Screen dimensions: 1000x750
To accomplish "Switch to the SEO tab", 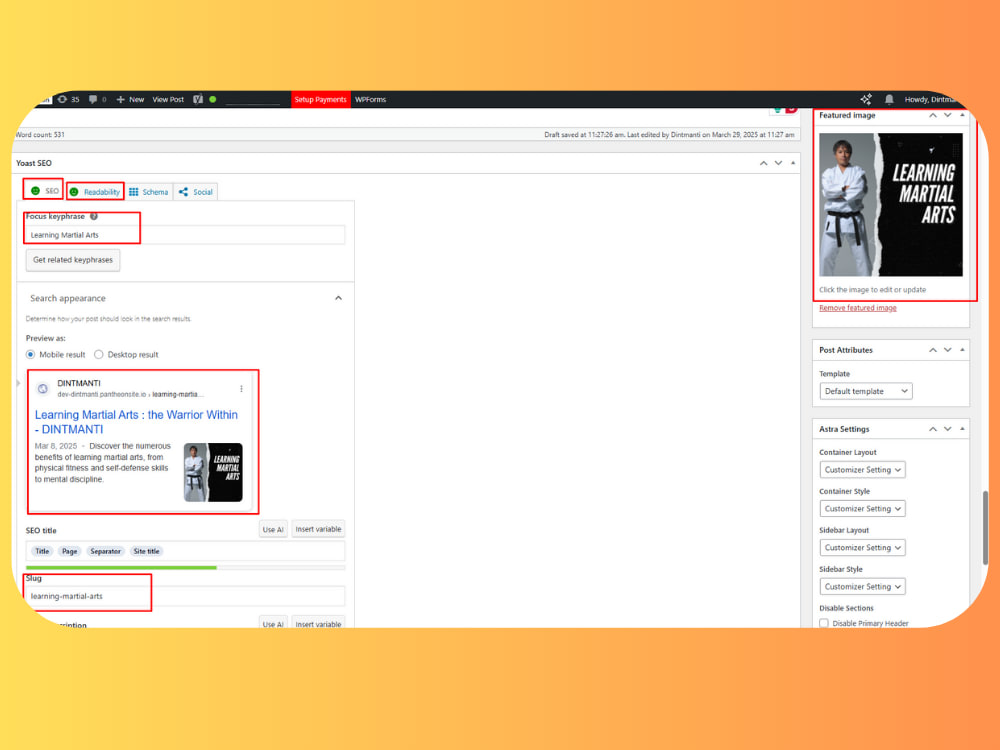I will (44, 191).
